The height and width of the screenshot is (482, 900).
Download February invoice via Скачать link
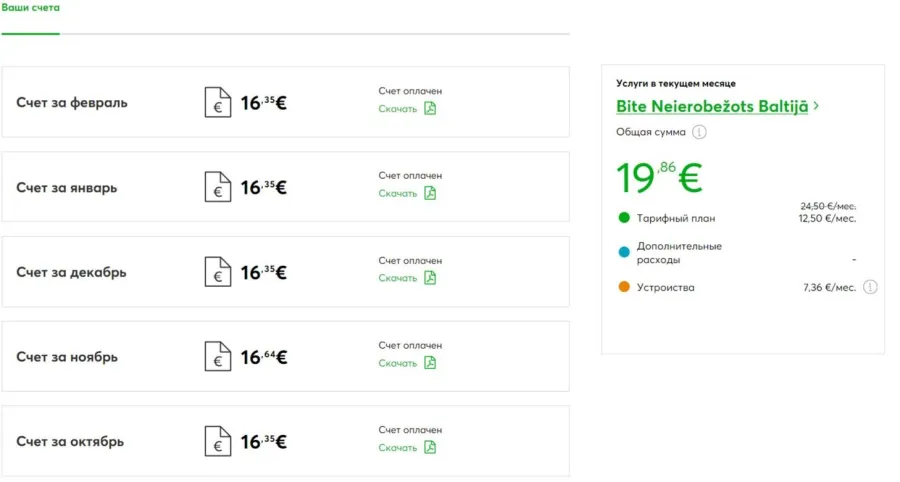point(398,108)
